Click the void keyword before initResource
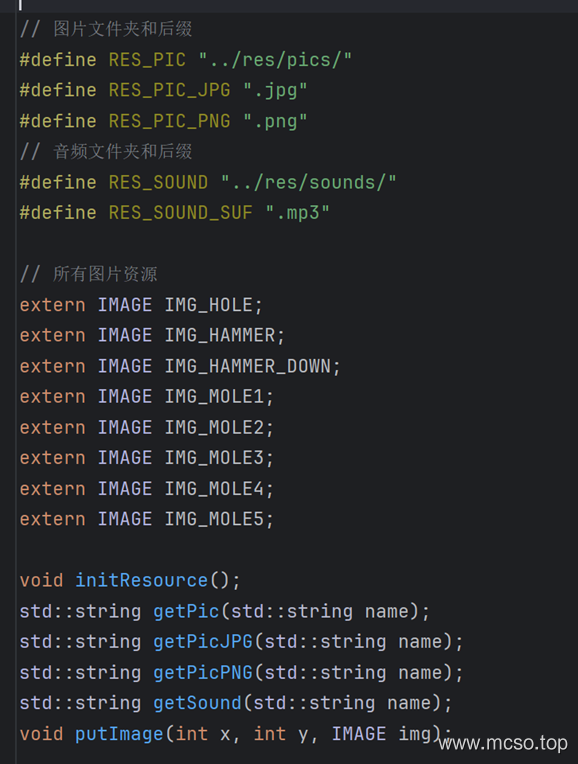578x764 pixels. click(x=41, y=580)
